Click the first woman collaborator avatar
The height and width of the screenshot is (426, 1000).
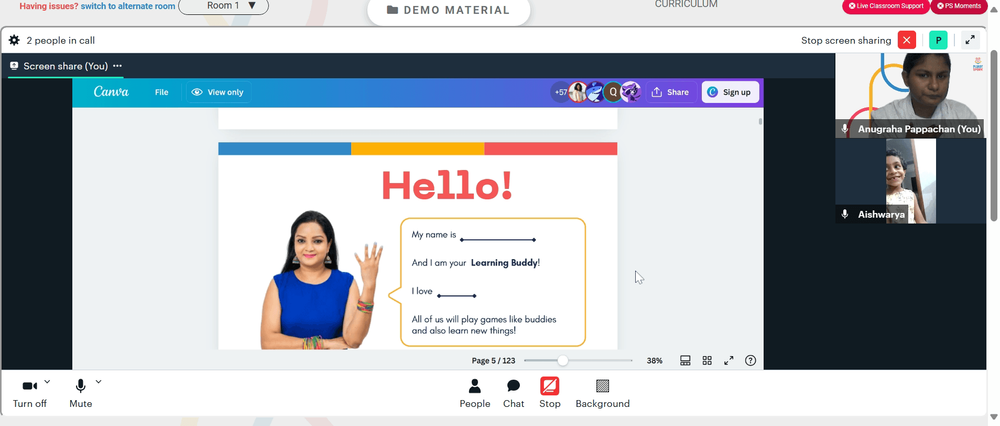[578, 92]
